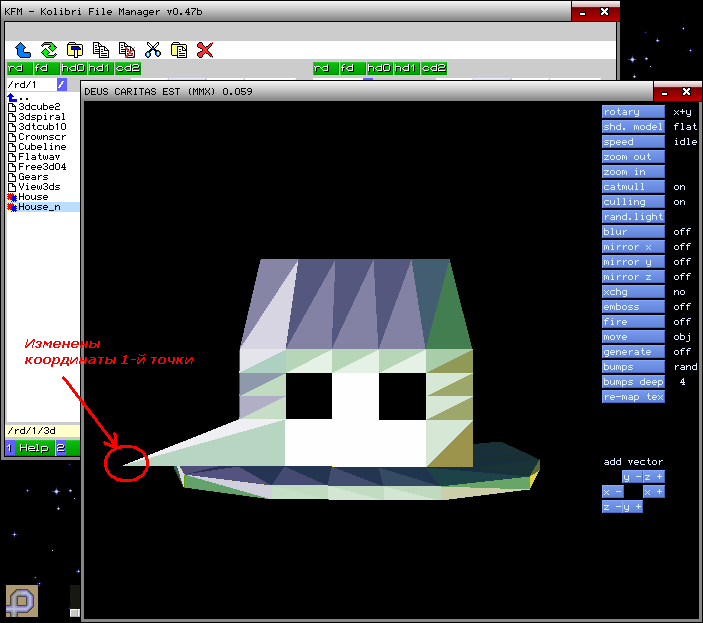The image size is (703, 623).
Task: Click the paste clipboard icon in toolbar
Action: (179, 49)
